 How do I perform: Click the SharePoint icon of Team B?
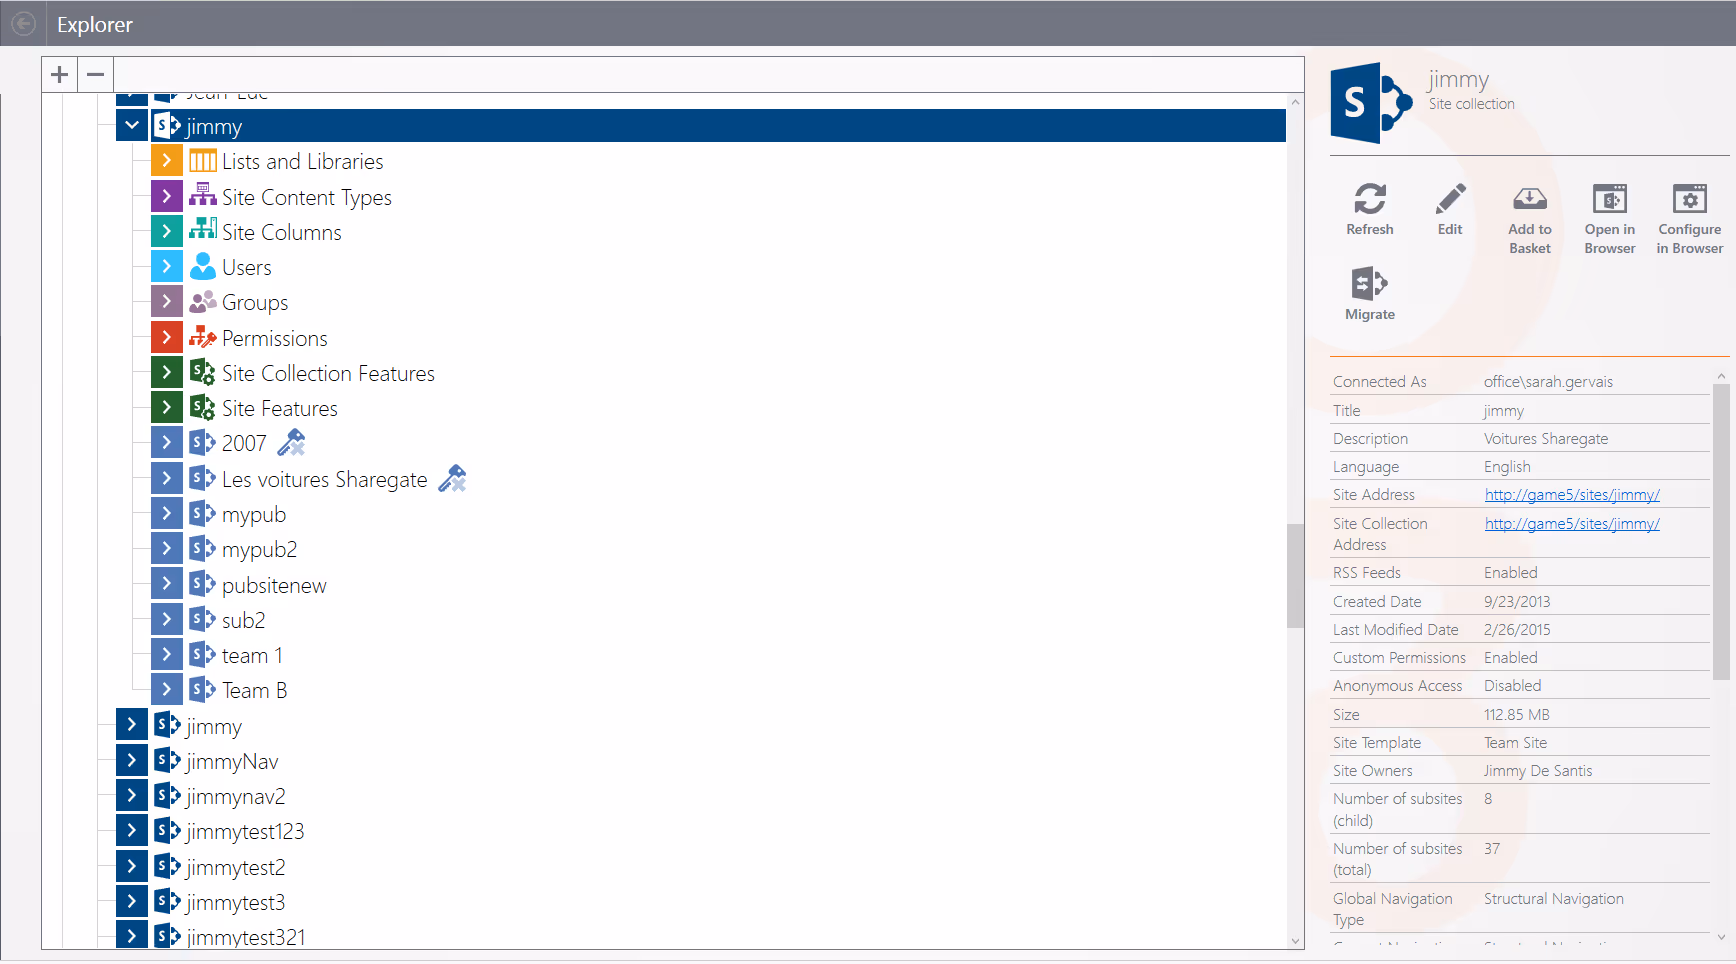click(x=203, y=690)
